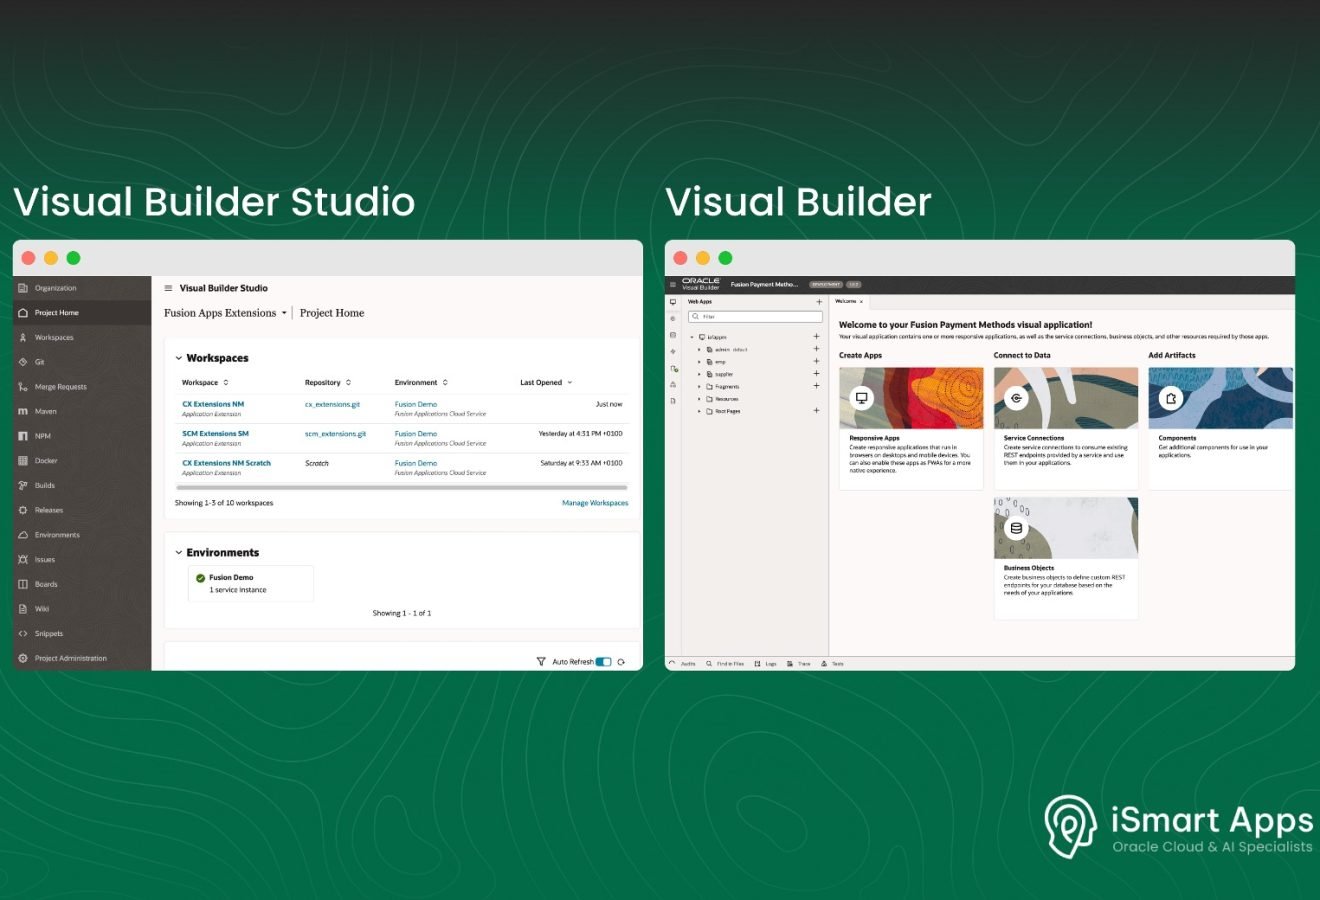1320x900 pixels.
Task: Select Fusion Demo environment card
Action: coord(251,584)
